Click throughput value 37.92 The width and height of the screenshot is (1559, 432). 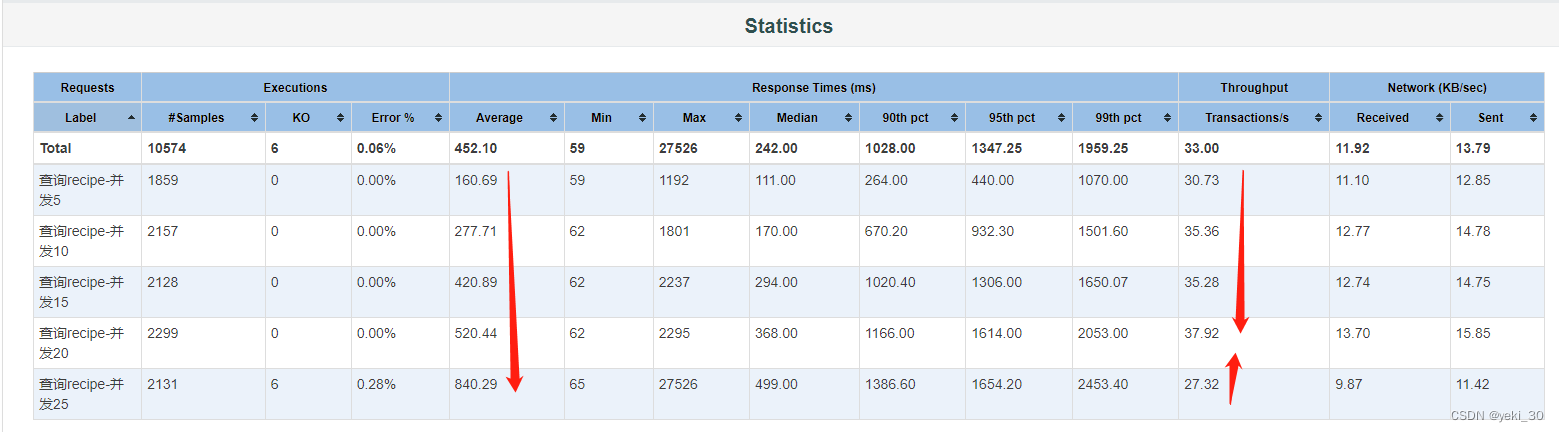(x=1201, y=334)
